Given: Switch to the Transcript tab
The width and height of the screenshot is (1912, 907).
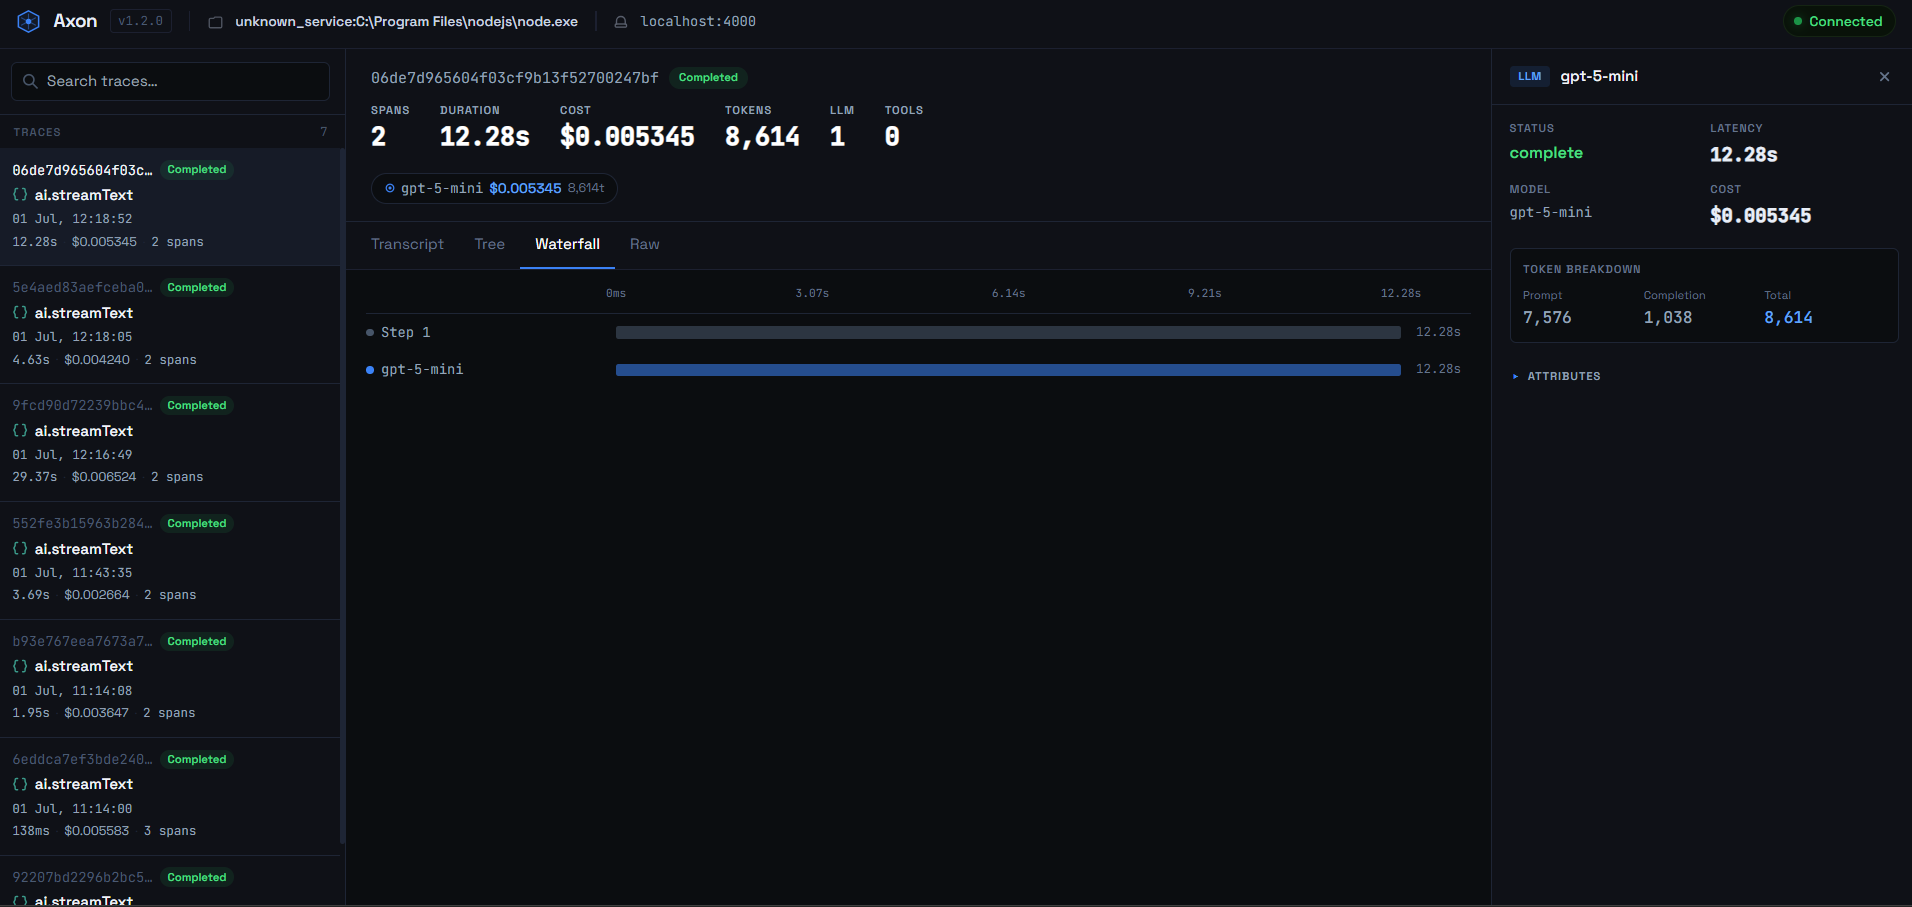Looking at the screenshot, I should (x=407, y=244).
